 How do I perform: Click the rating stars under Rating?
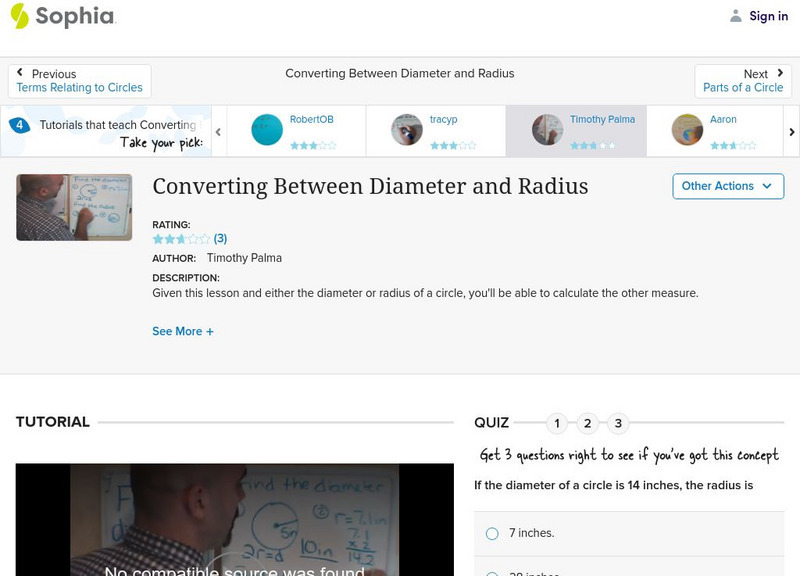[x=181, y=239]
